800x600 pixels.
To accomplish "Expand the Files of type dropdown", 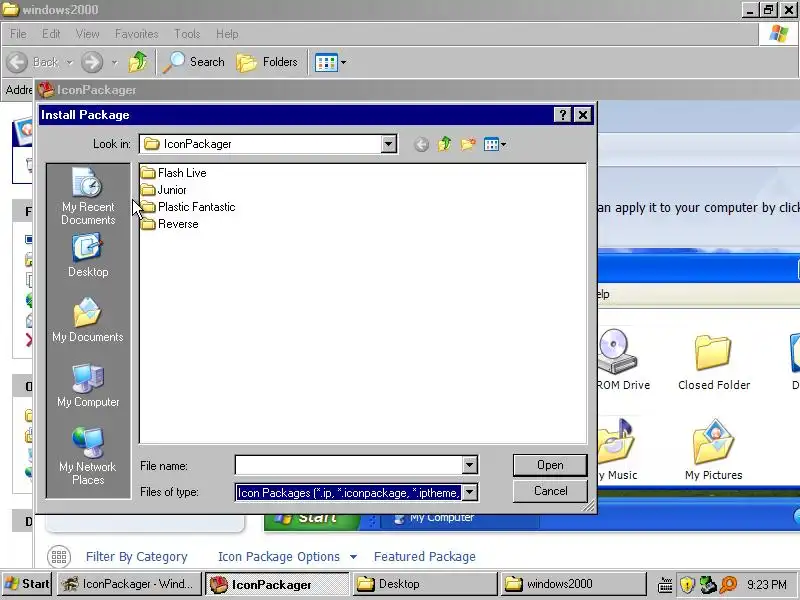I will pyautogui.click(x=469, y=492).
